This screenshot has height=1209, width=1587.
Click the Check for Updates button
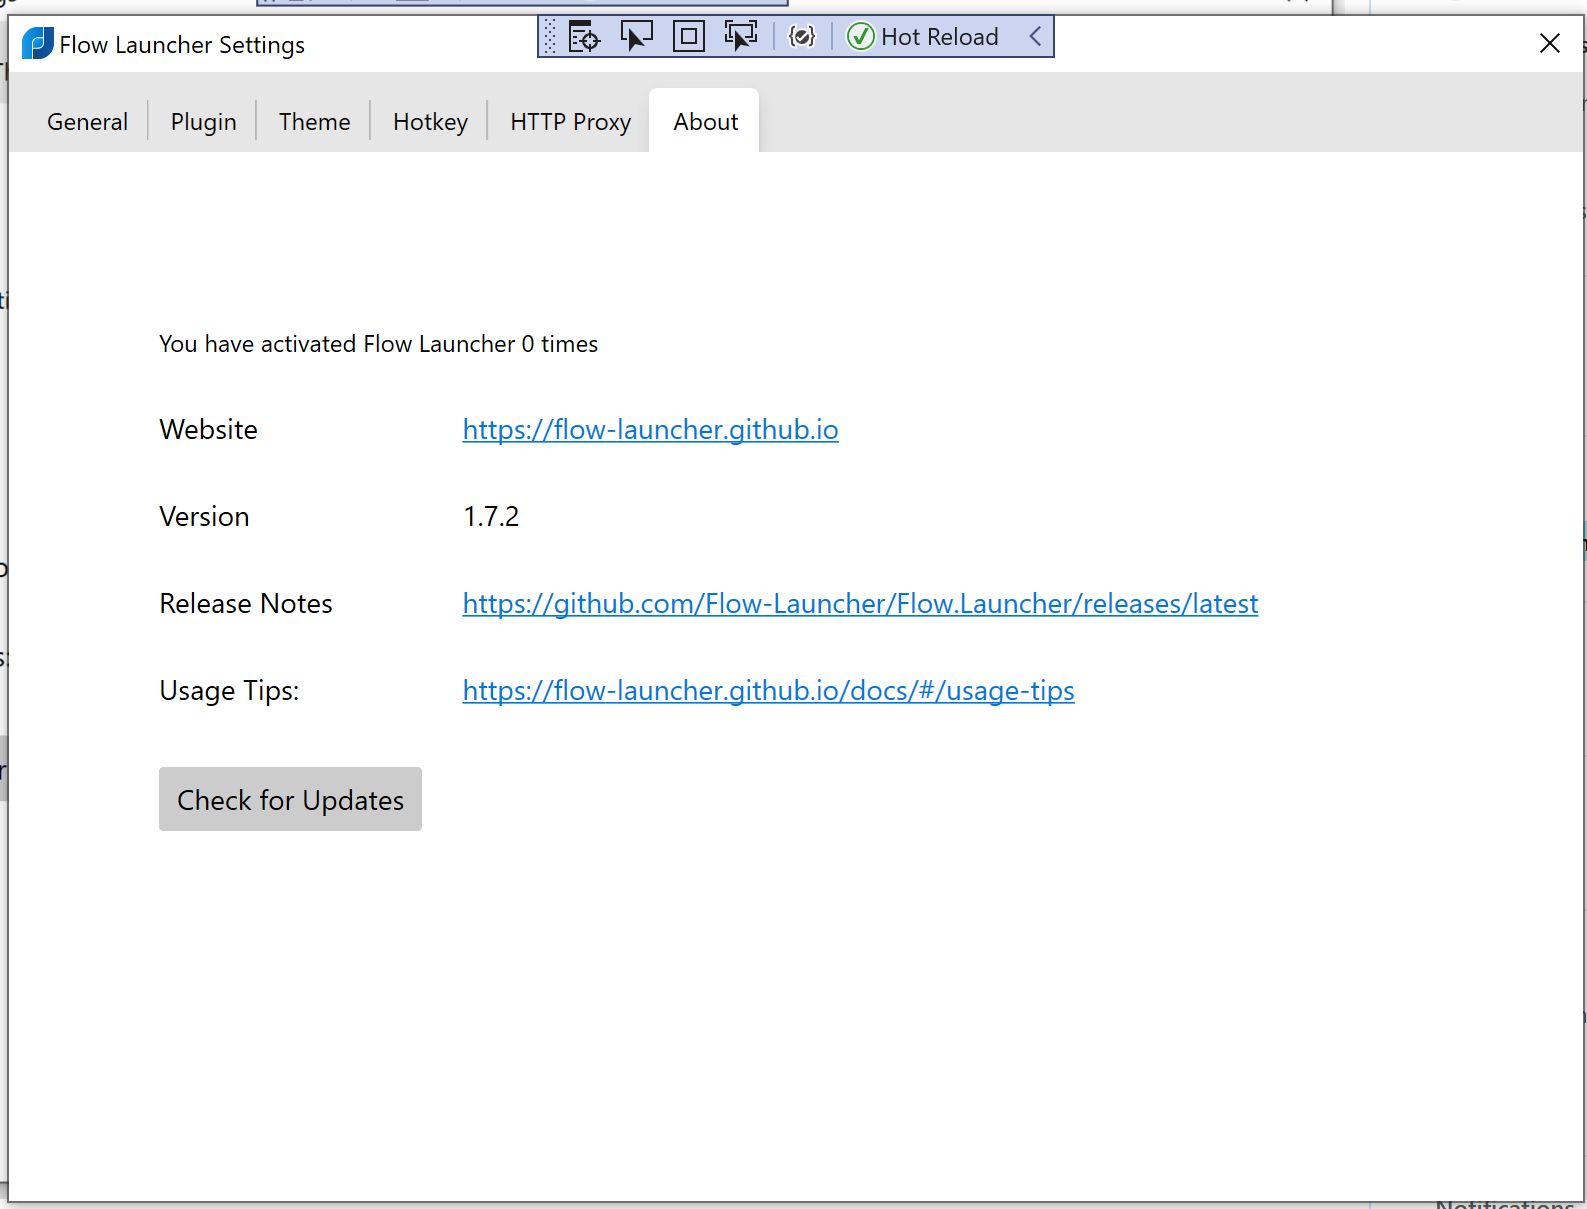(x=290, y=799)
